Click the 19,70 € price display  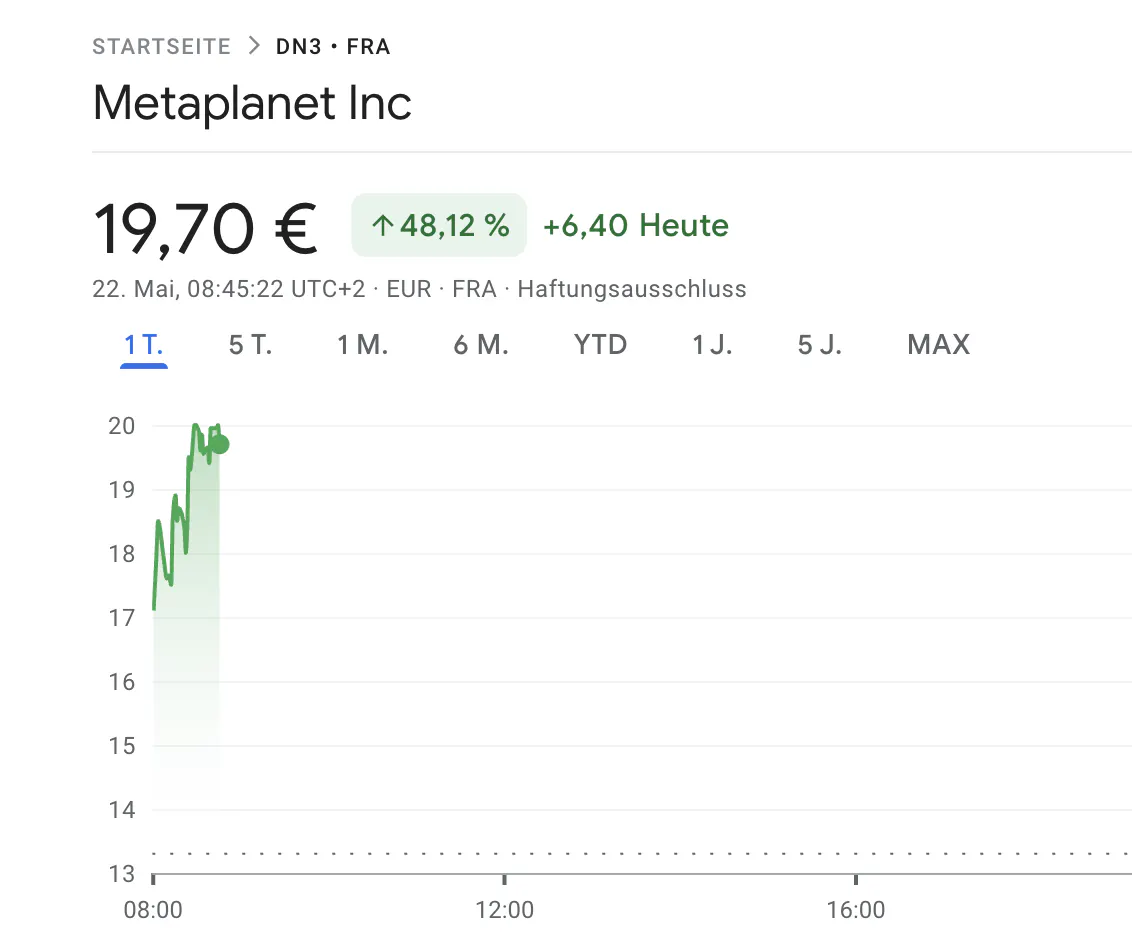(x=205, y=229)
